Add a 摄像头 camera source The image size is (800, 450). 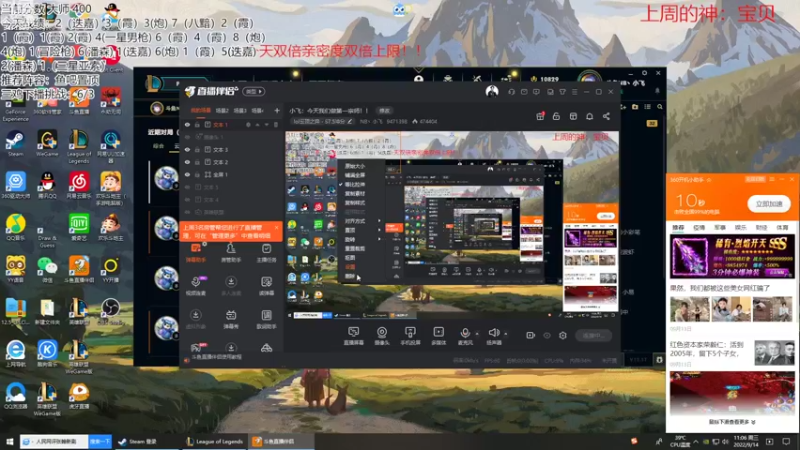382,336
